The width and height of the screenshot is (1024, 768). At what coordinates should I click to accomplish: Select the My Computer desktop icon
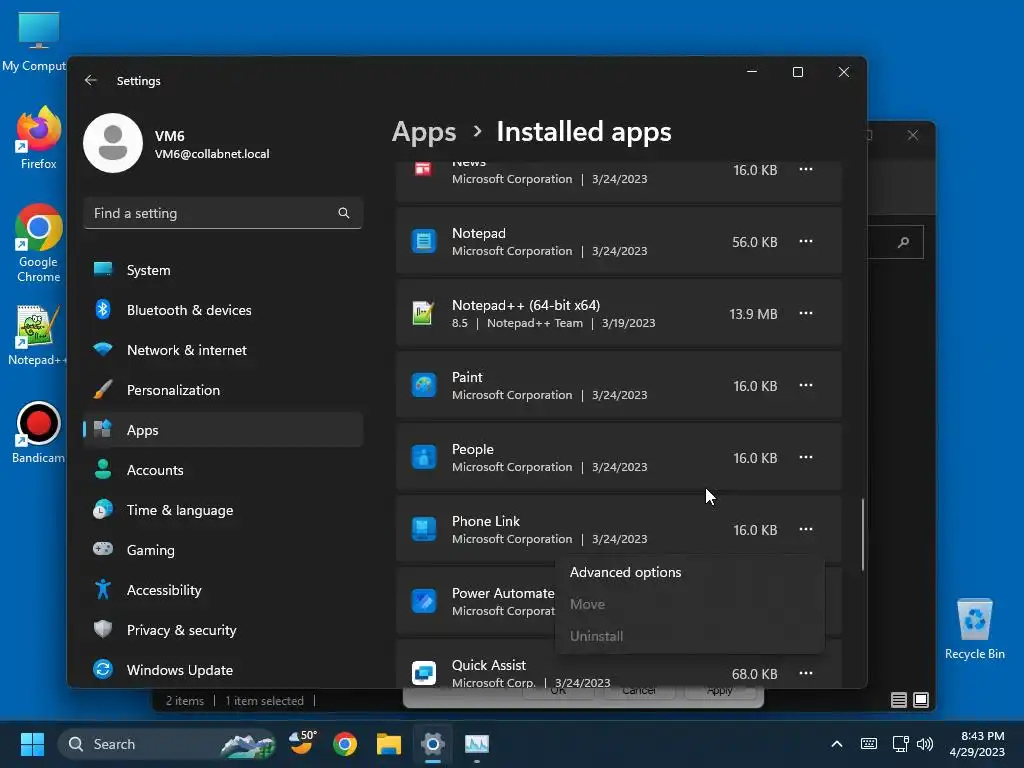(x=34, y=41)
